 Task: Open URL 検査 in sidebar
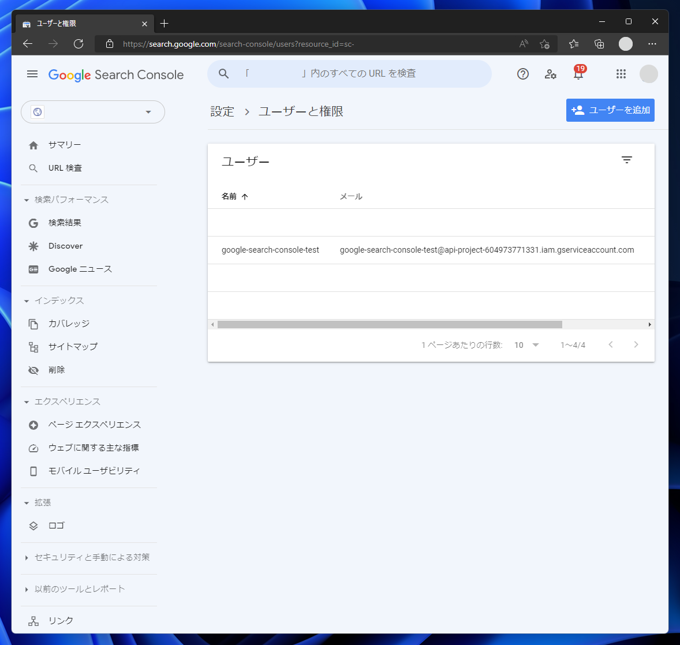pos(65,168)
